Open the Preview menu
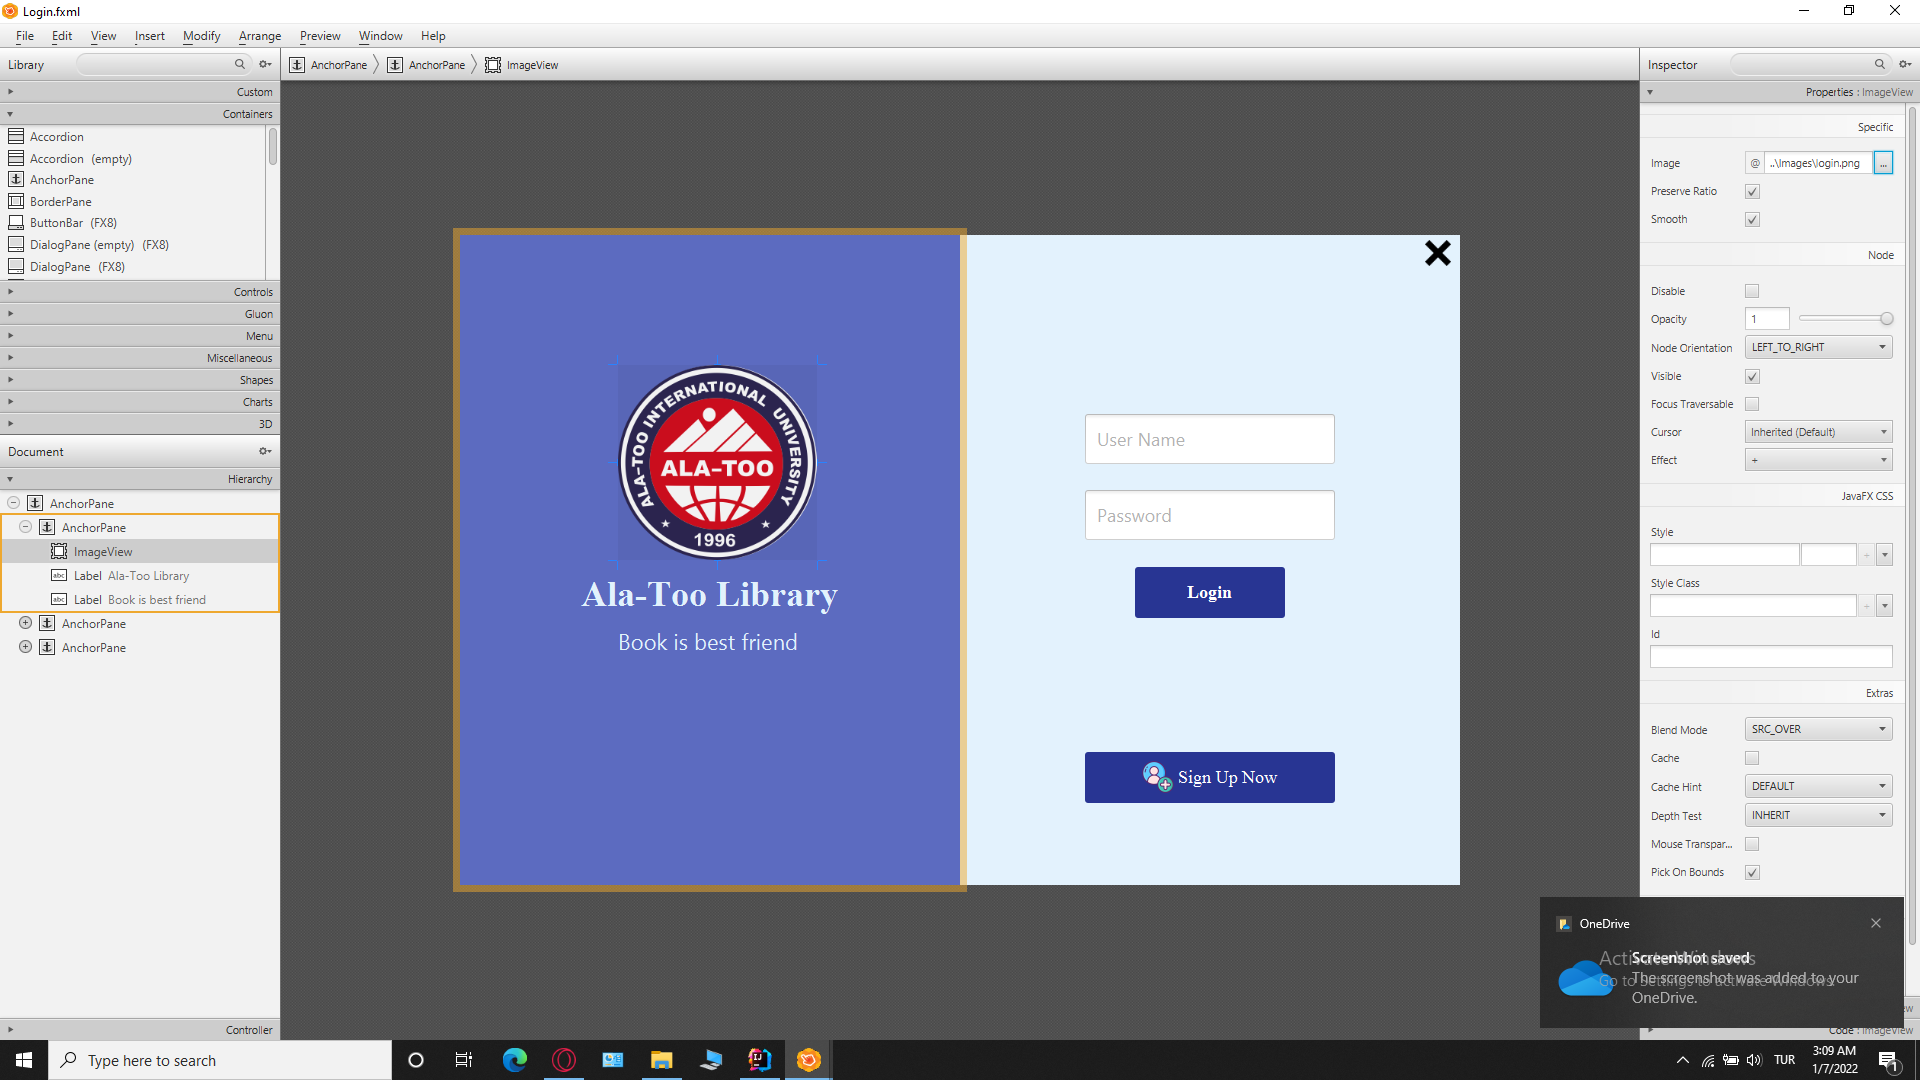Viewport: 1920px width, 1080px height. [320, 36]
